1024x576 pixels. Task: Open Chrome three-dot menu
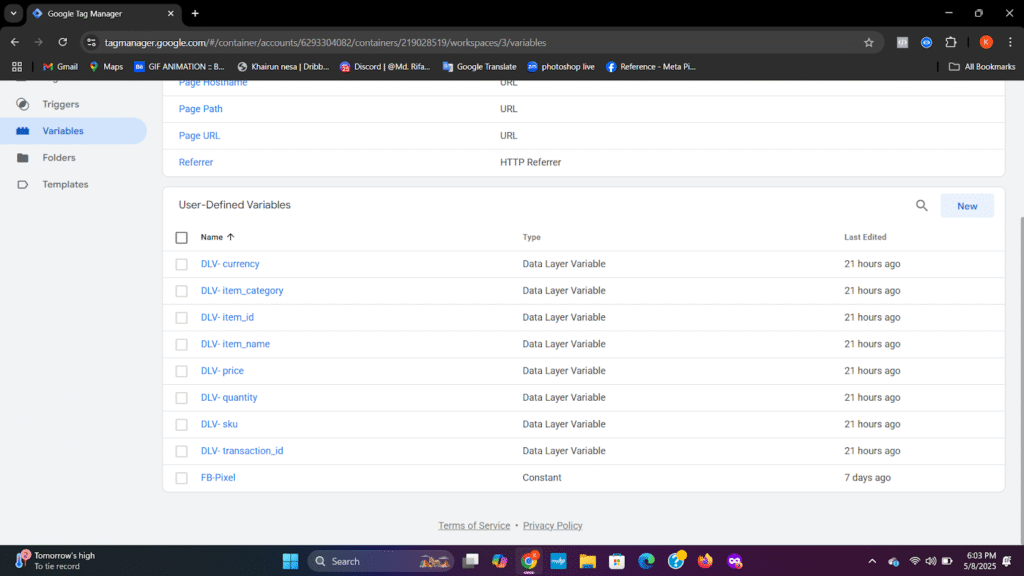pyautogui.click(x=1010, y=42)
